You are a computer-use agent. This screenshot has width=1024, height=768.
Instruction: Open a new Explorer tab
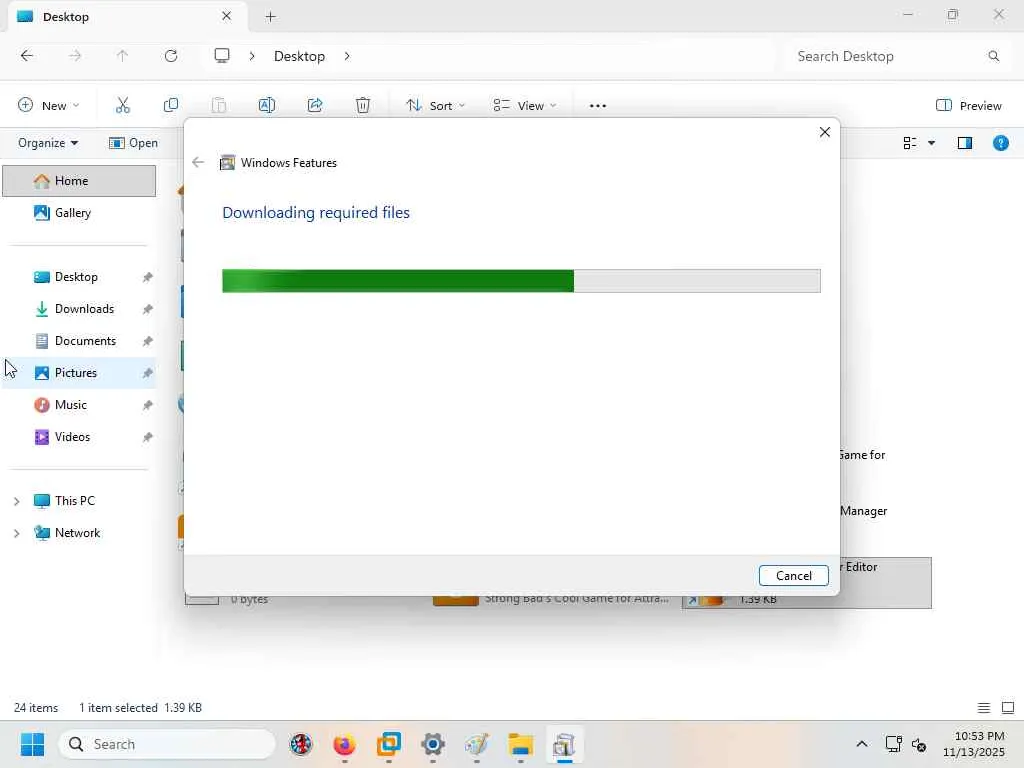270,16
